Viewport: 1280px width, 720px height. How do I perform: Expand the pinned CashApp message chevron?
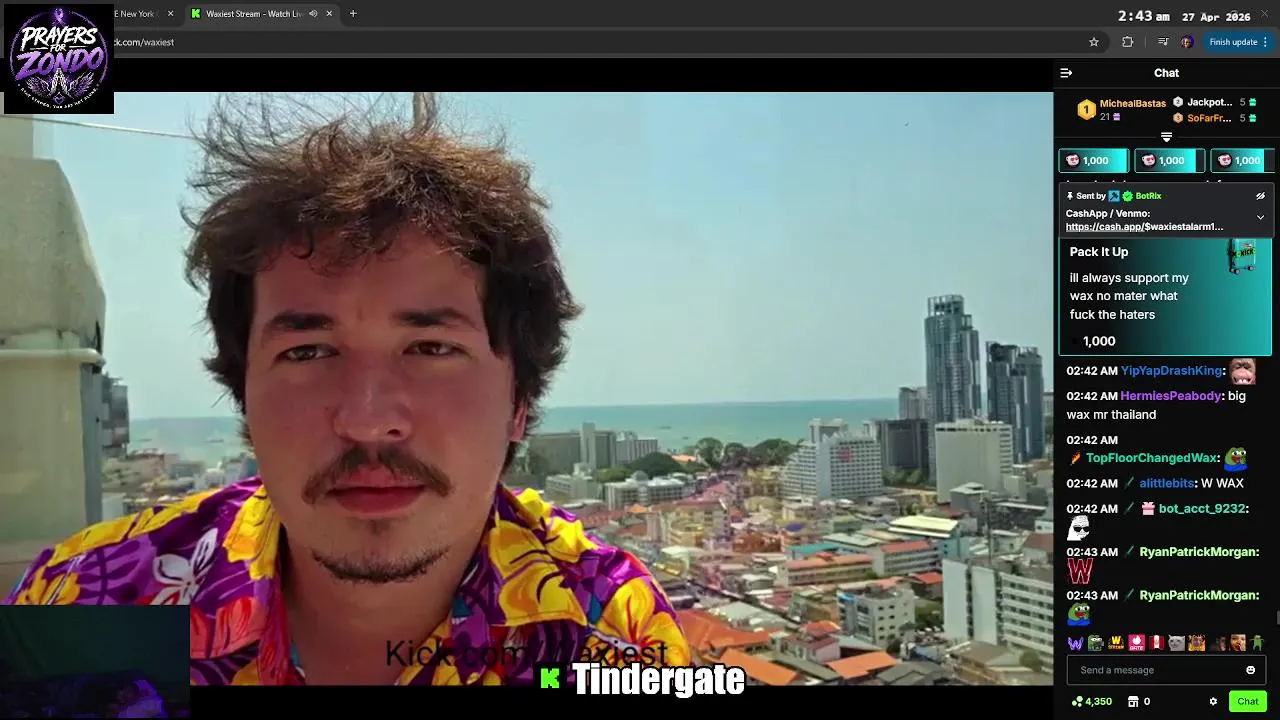click(x=1260, y=217)
